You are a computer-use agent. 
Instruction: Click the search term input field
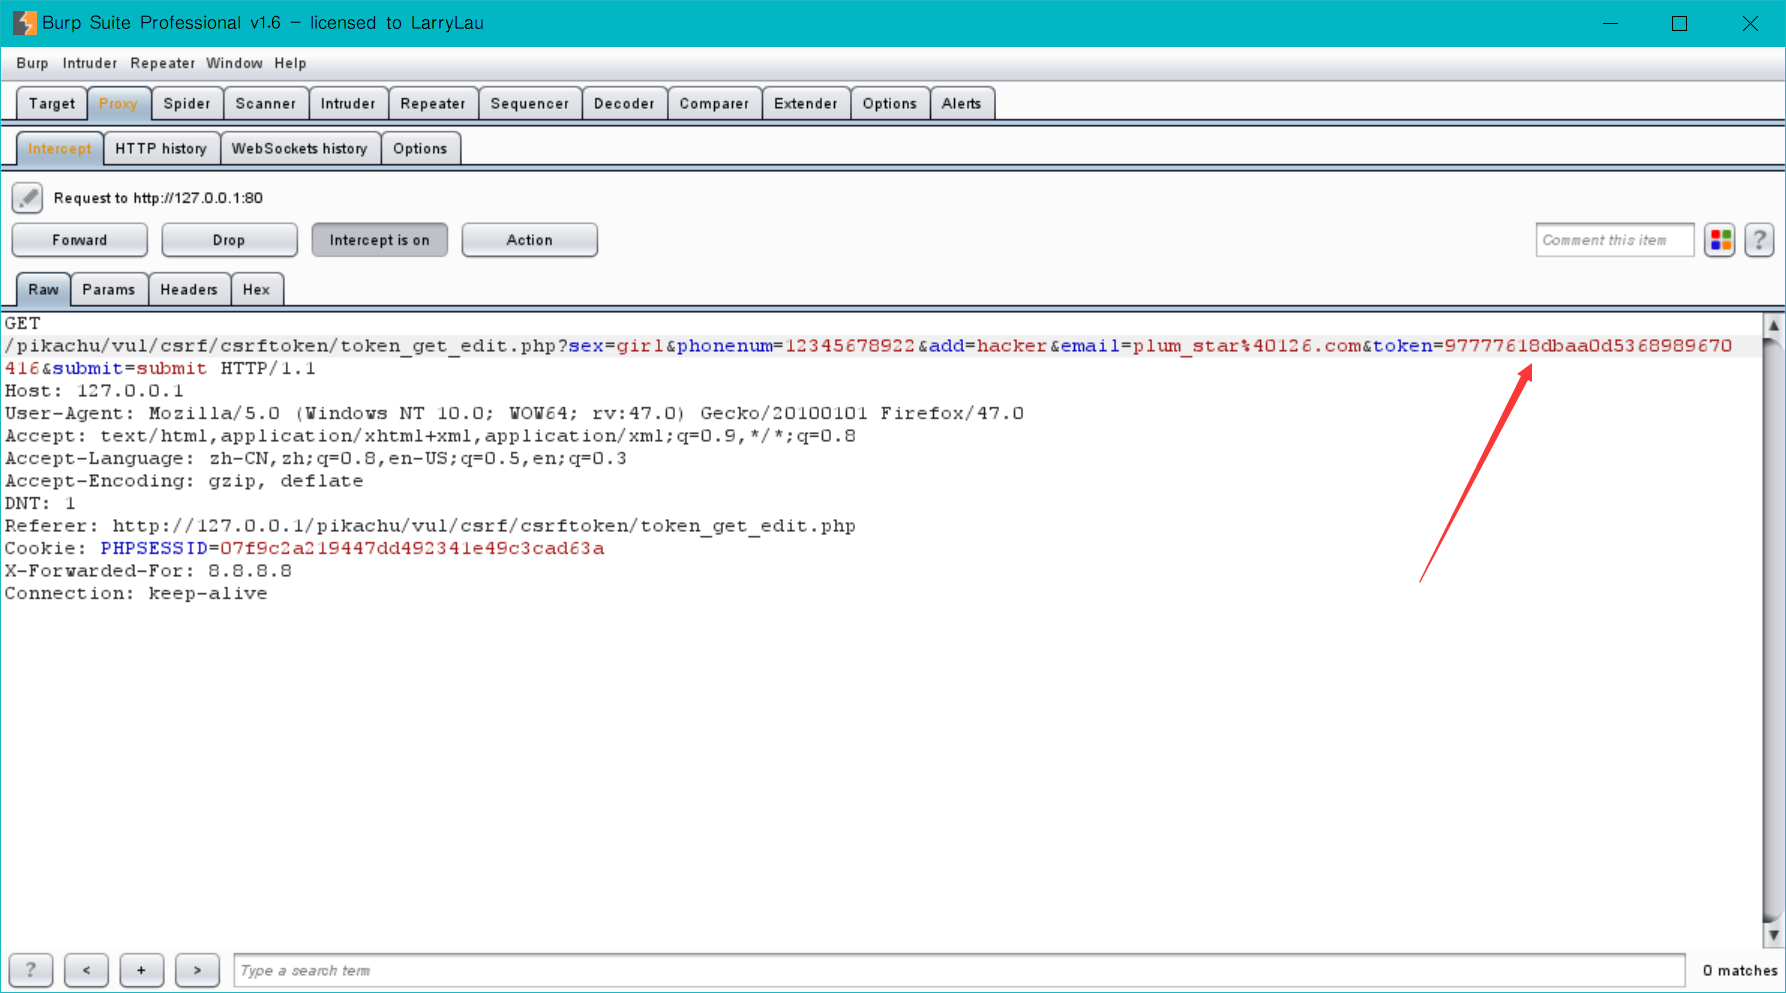(959, 970)
